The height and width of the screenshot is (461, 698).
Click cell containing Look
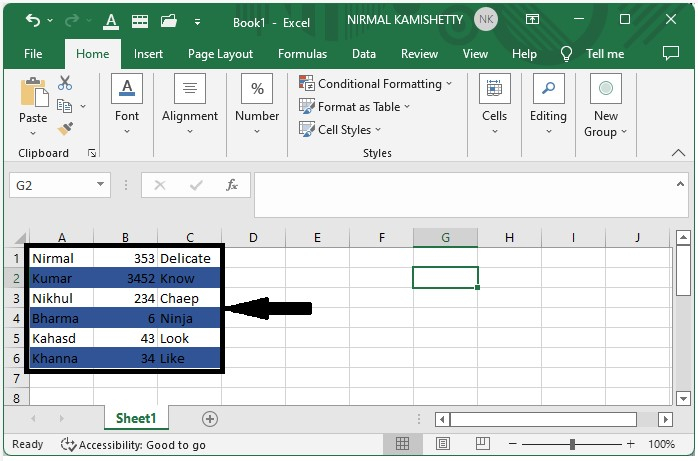189,339
